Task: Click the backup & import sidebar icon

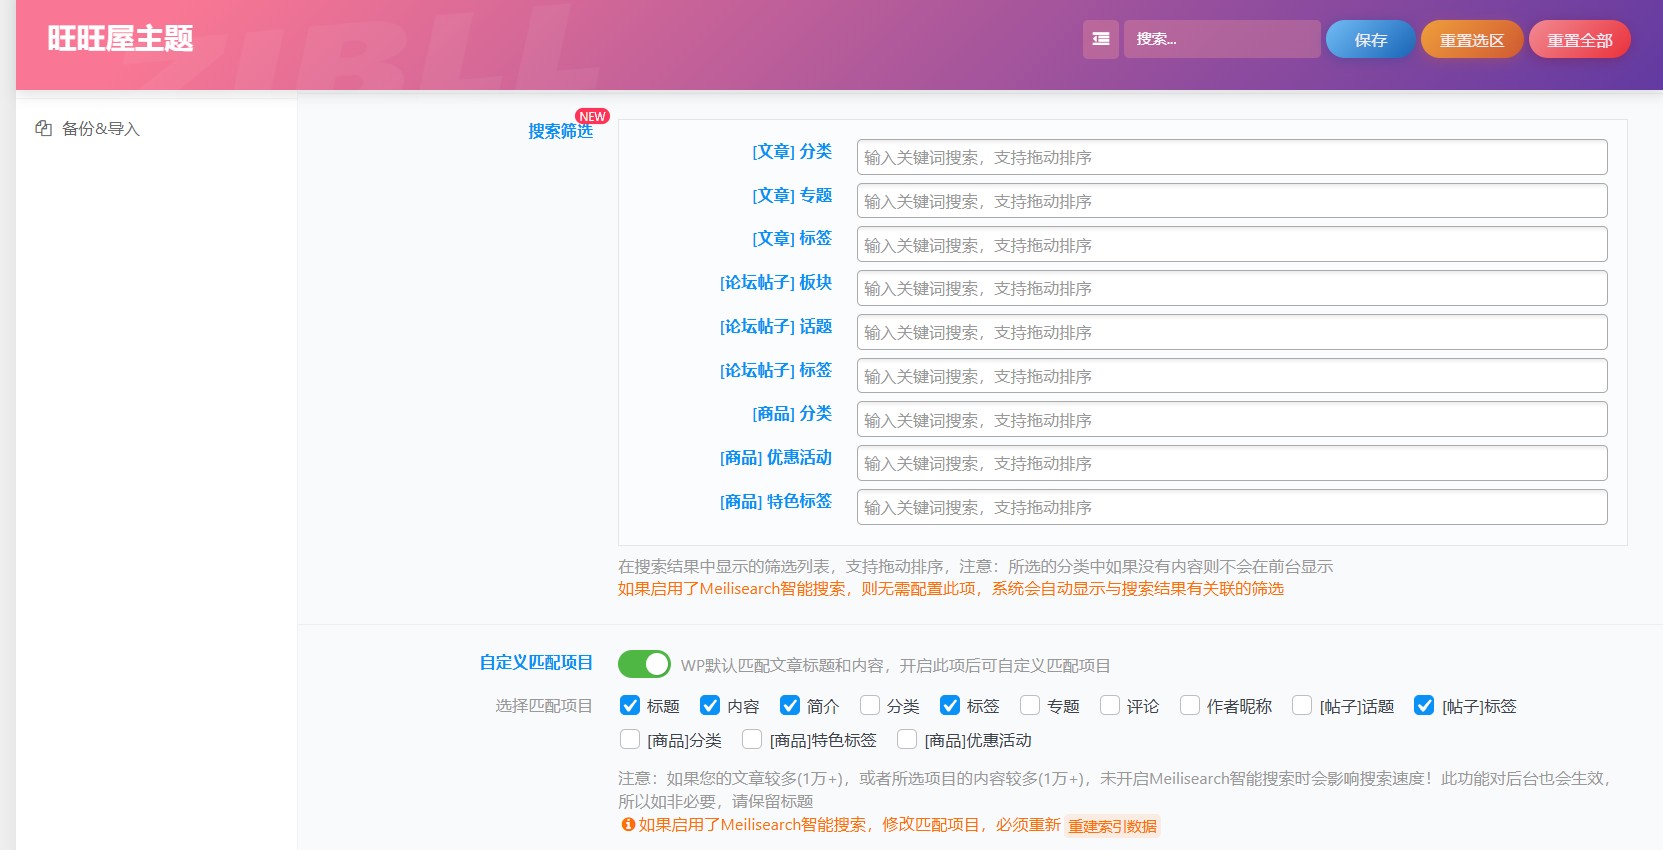Action: tap(43, 128)
